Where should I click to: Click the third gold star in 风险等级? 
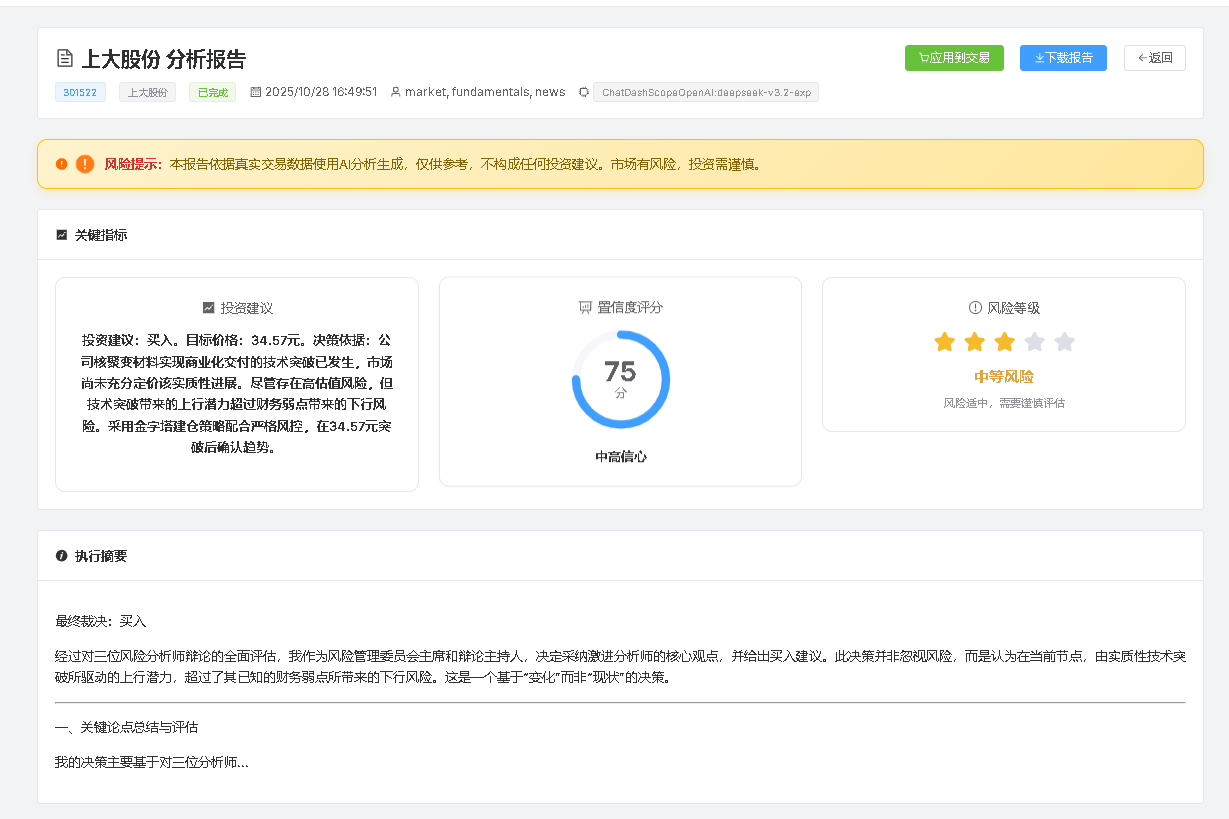tap(1004, 342)
